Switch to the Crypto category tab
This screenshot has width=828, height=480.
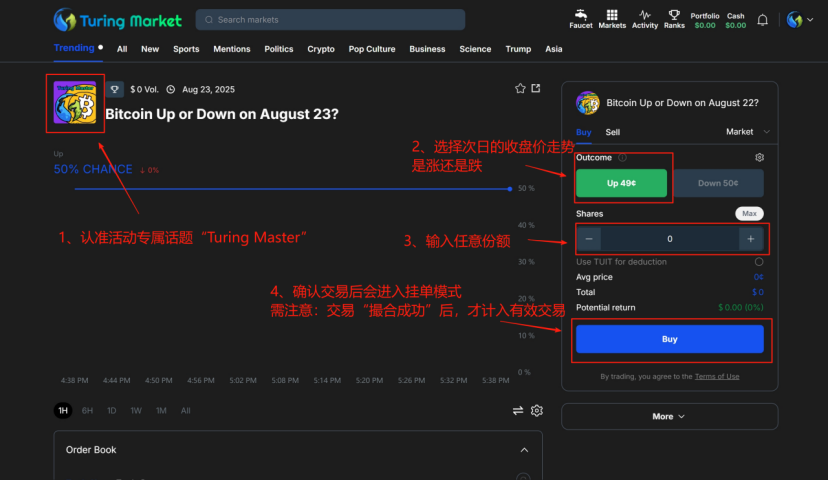321,49
